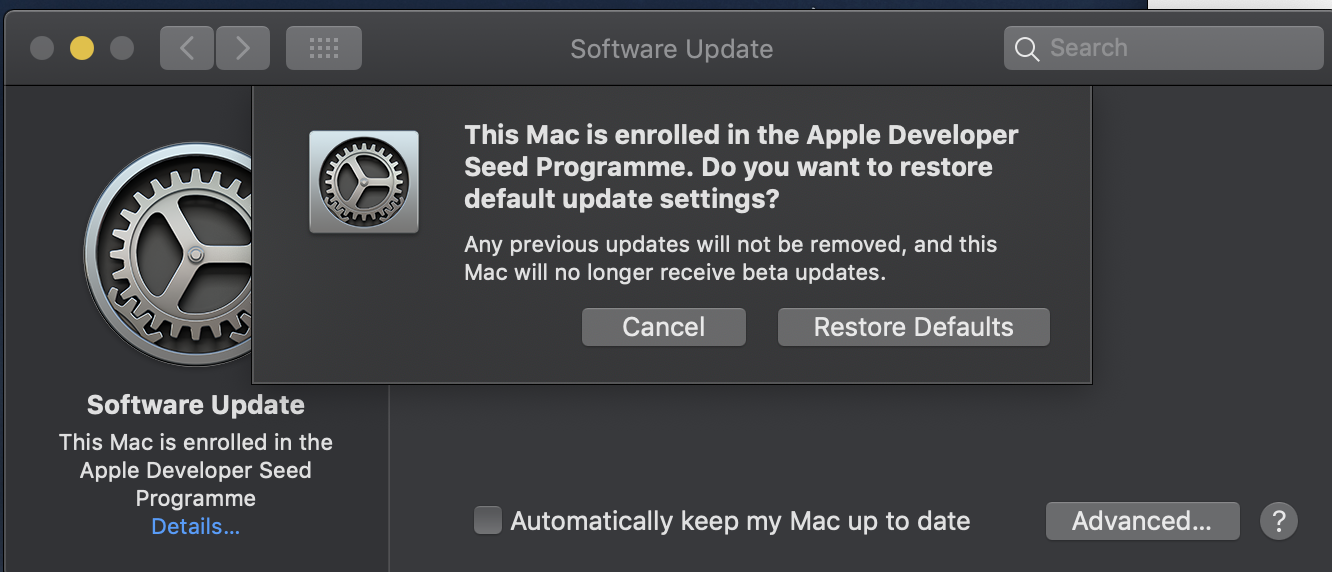Screen dimensions: 1332x572
Task: Open the Details… link
Action: click(196, 527)
